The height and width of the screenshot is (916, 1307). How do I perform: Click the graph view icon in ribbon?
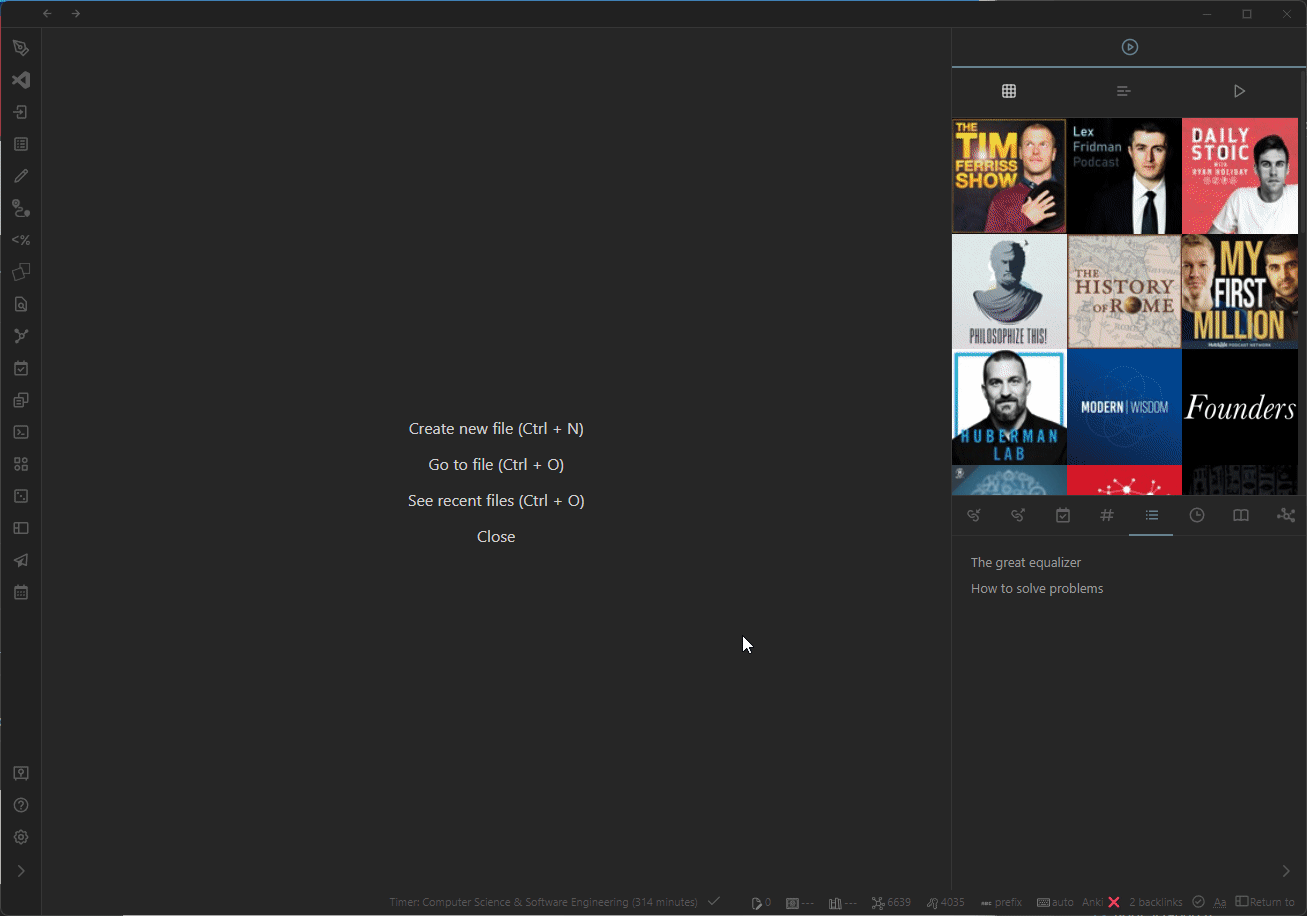(21, 336)
